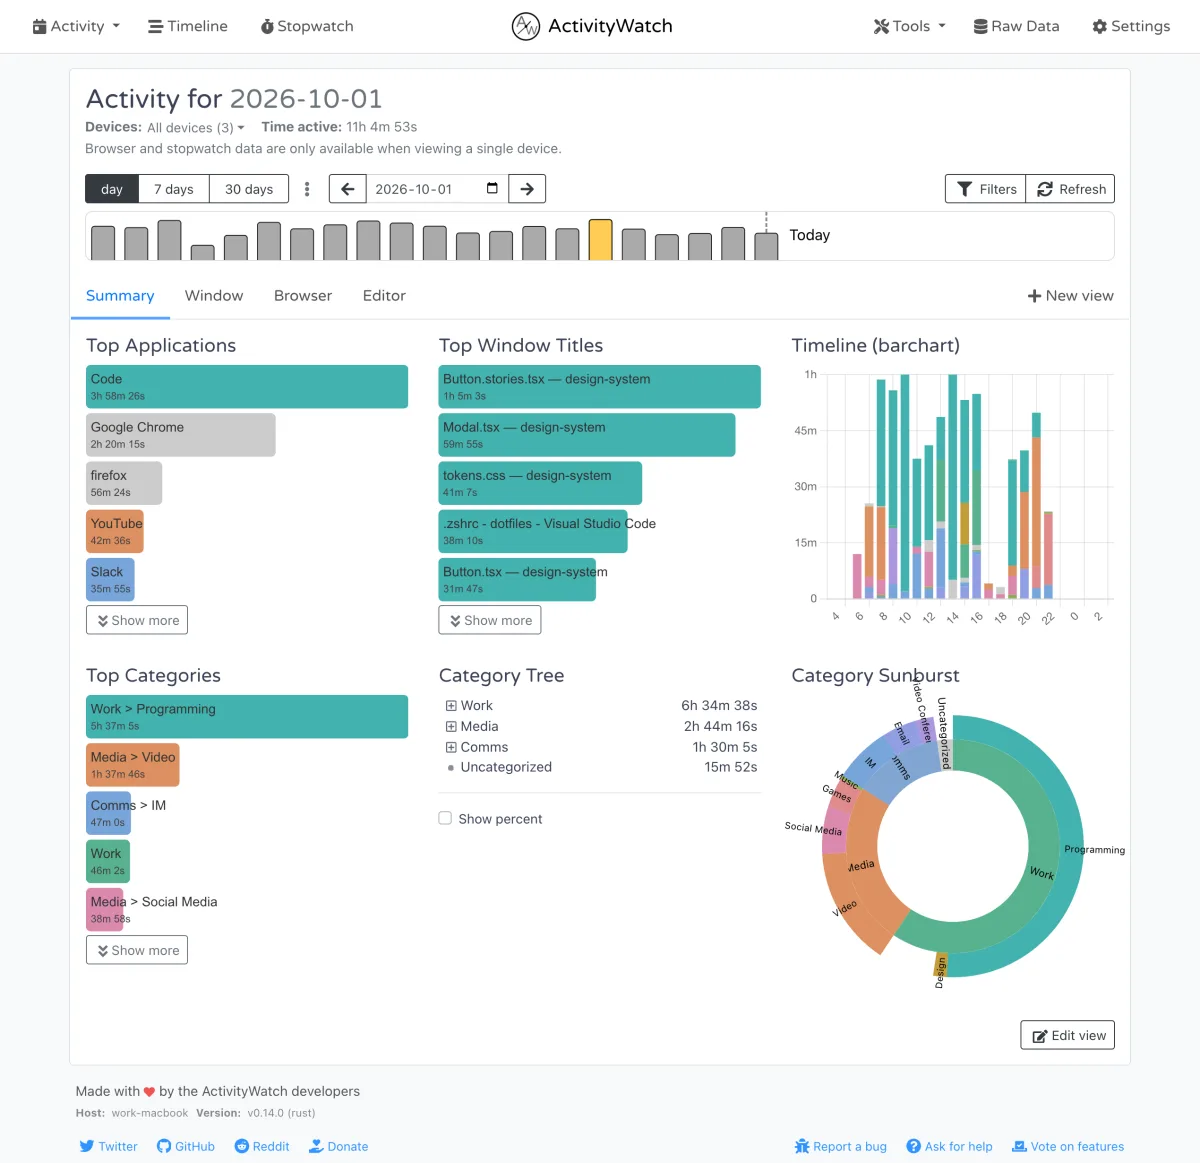Screen dimensions: 1200x1163
Task: Click Uncategorized in the Category Tree
Action: coord(506,767)
